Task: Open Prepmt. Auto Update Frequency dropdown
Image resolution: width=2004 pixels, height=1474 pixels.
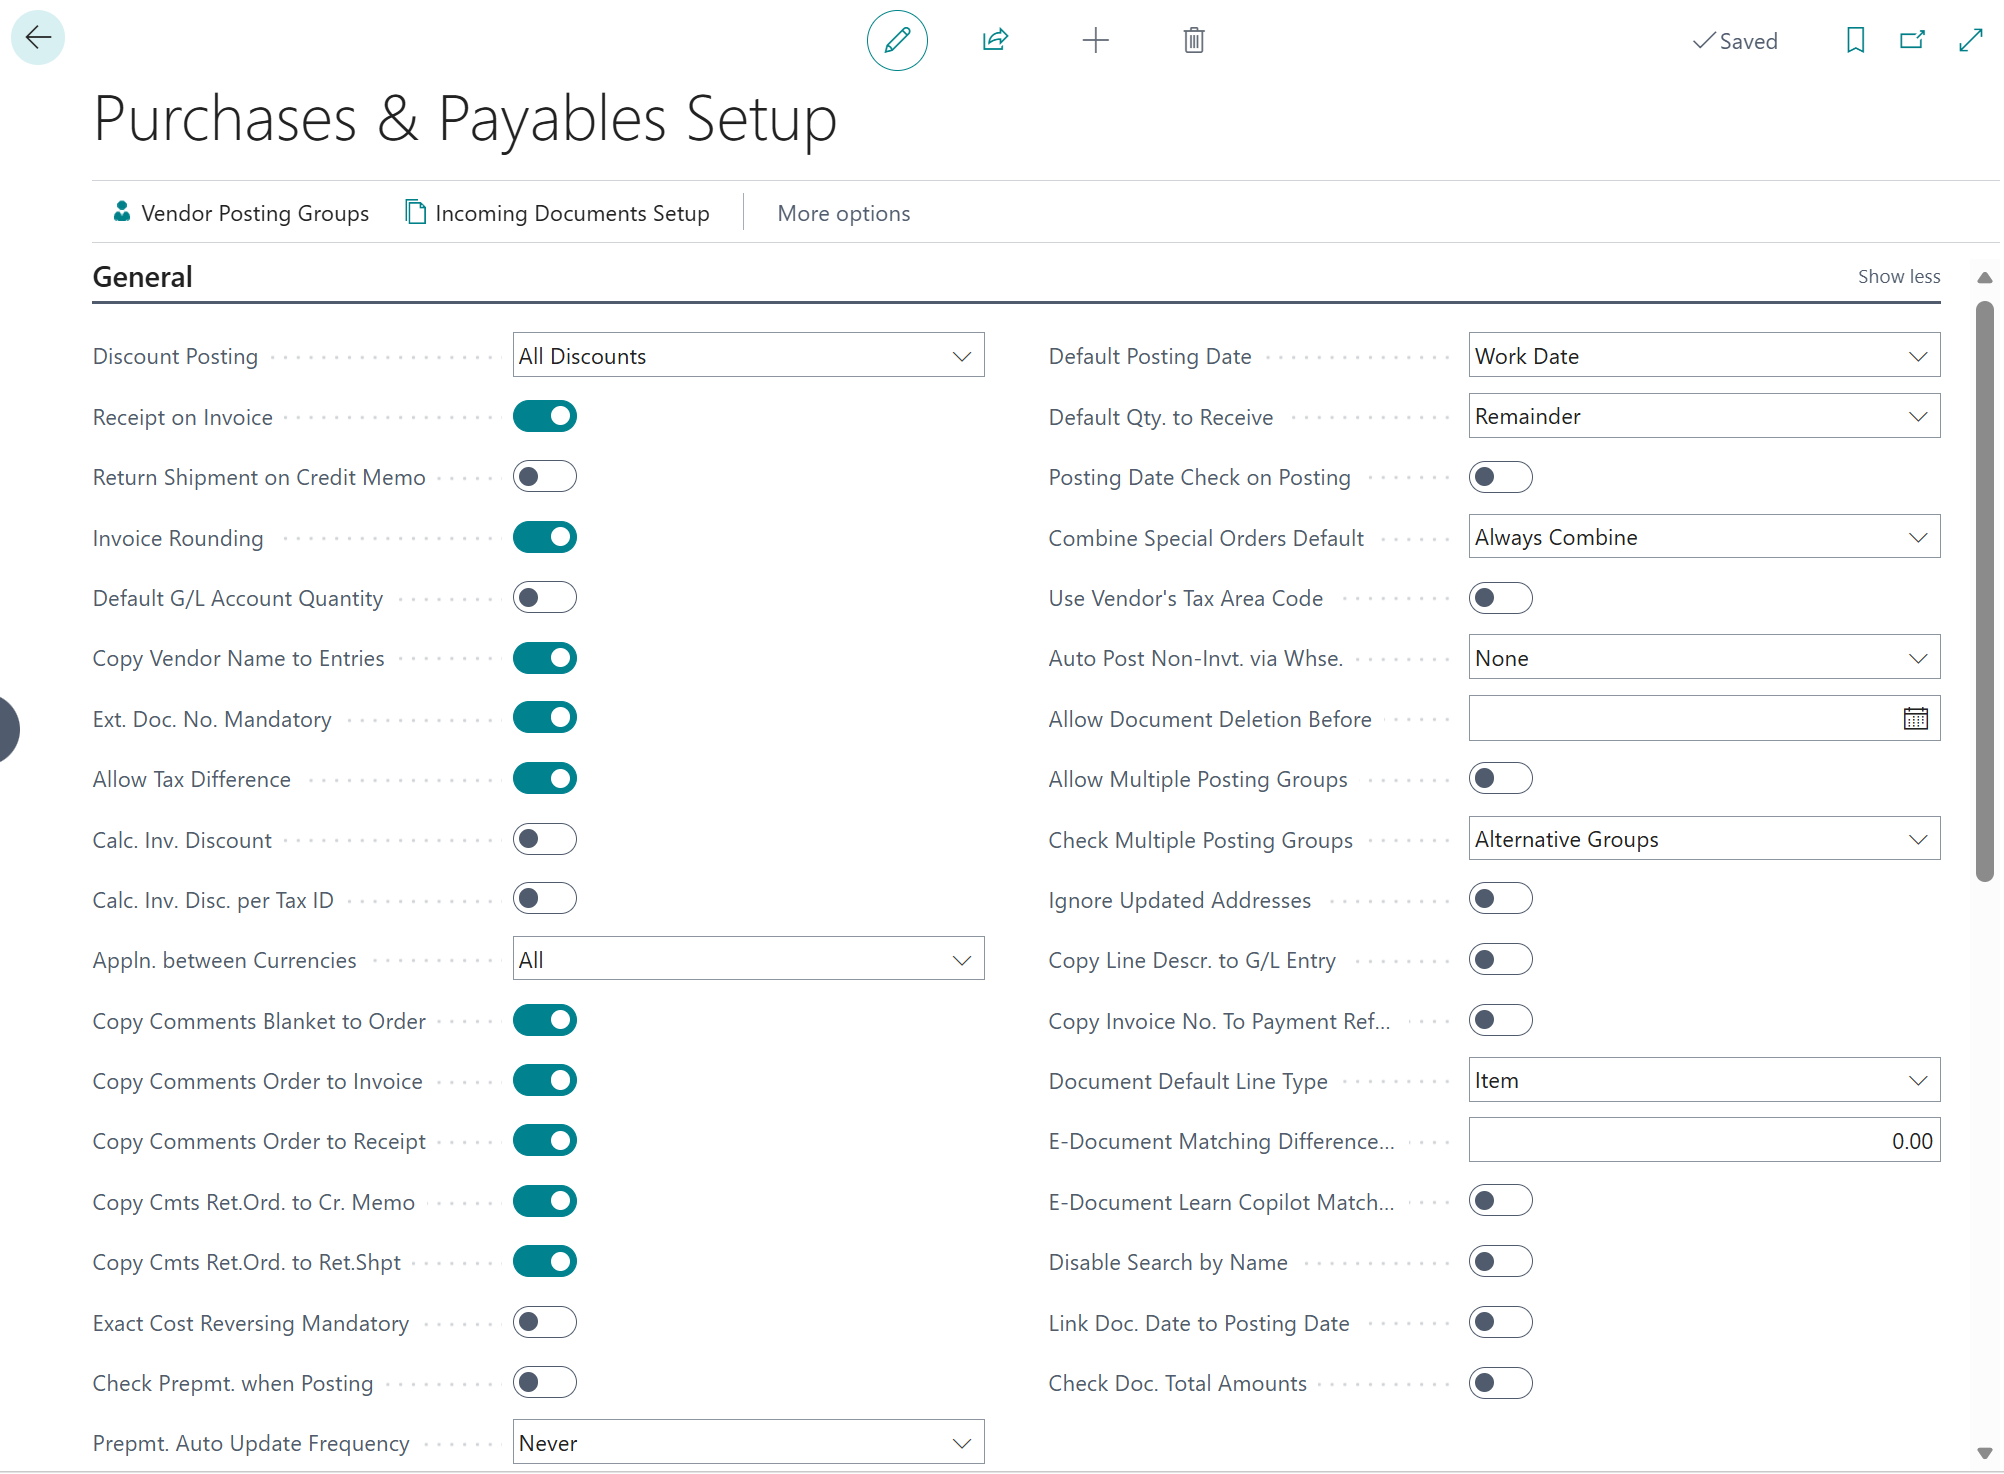Action: (x=748, y=1443)
